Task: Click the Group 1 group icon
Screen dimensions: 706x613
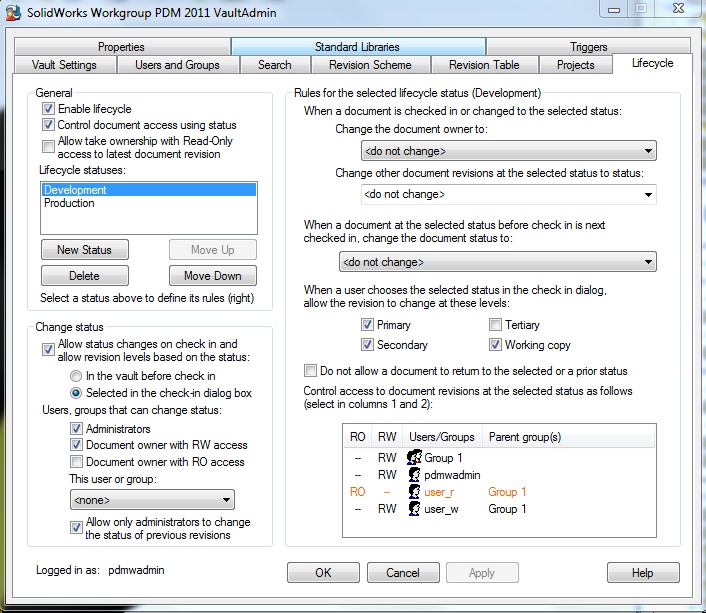Action: point(414,458)
